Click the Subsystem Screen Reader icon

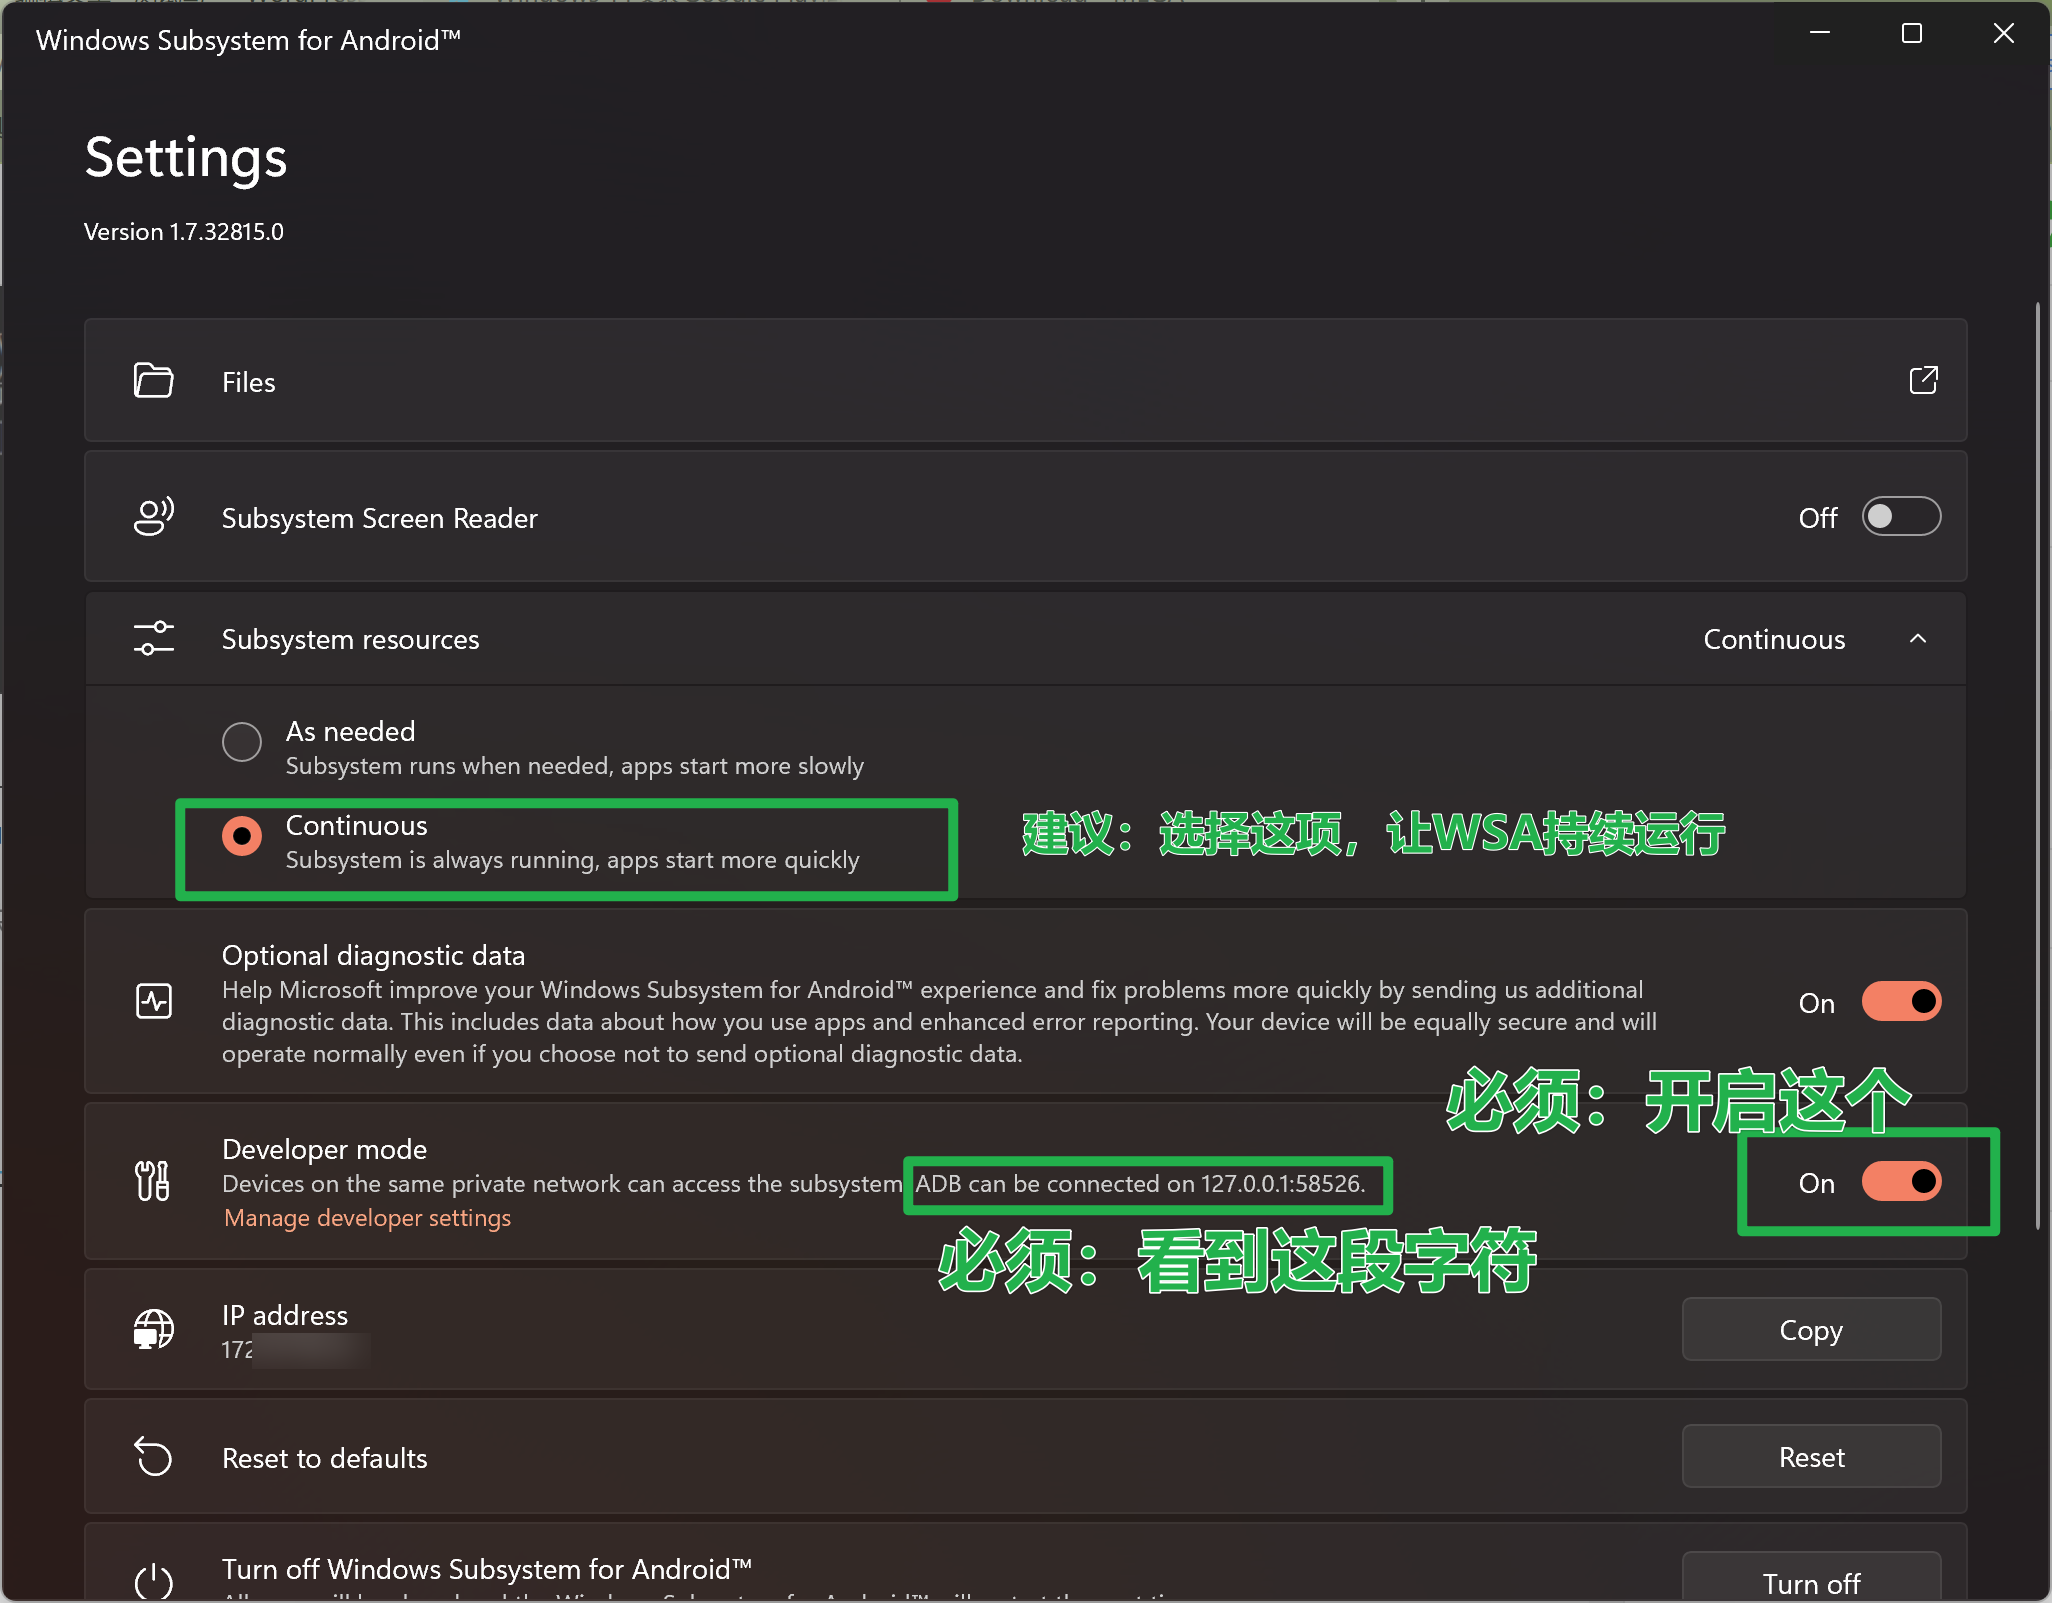[x=153, y=517]
